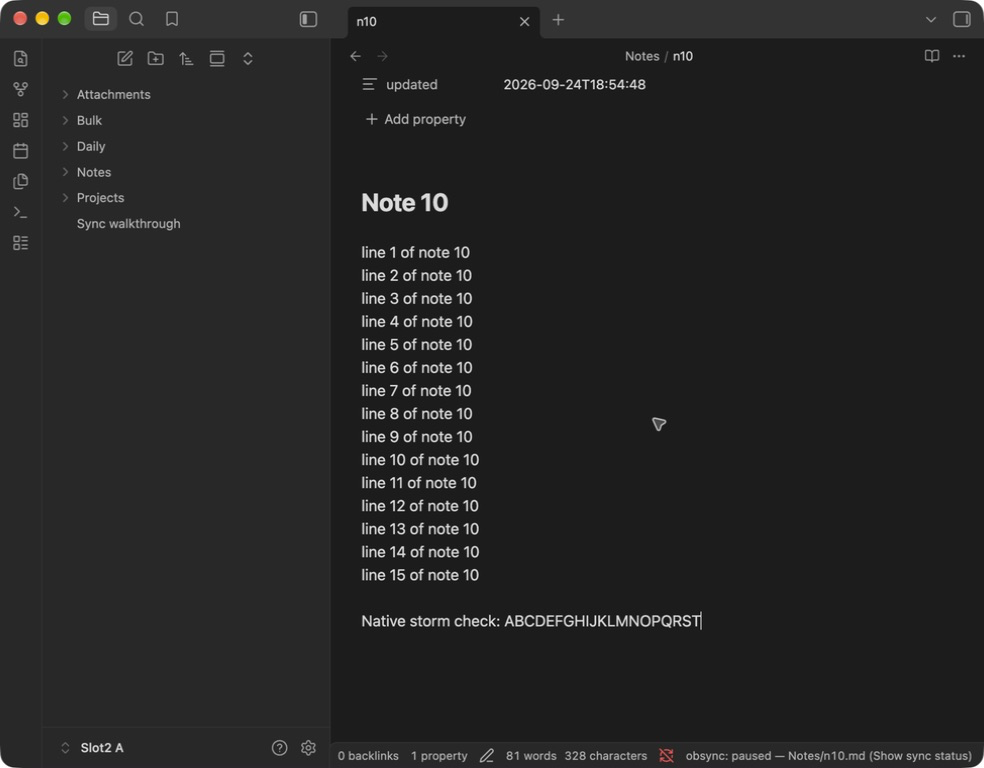The image size is (984, 768).
Task: Change the file sort order
Action: tap(186, 58)
